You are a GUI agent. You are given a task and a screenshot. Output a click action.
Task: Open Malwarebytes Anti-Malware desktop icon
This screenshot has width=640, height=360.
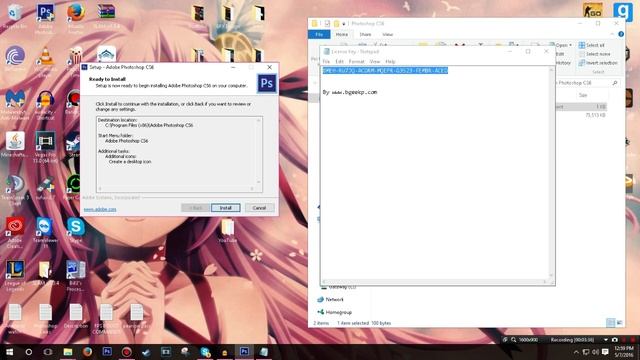tap(15, 104)
